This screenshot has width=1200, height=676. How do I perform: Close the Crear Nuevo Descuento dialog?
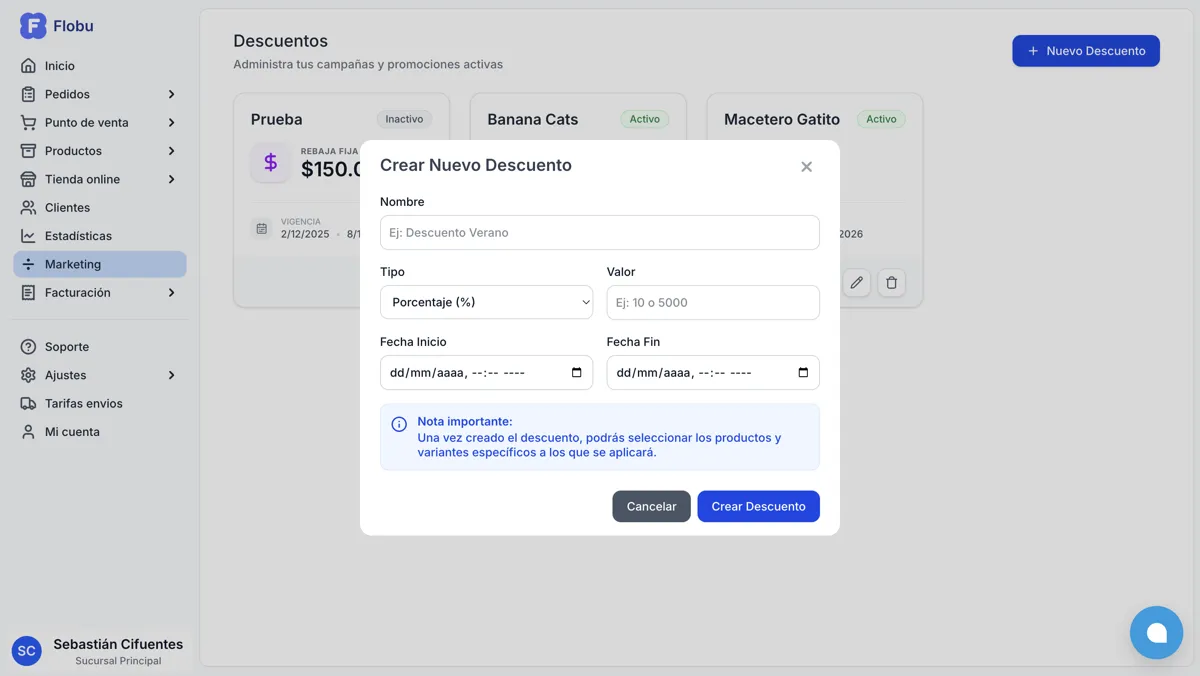coord(806,167)
